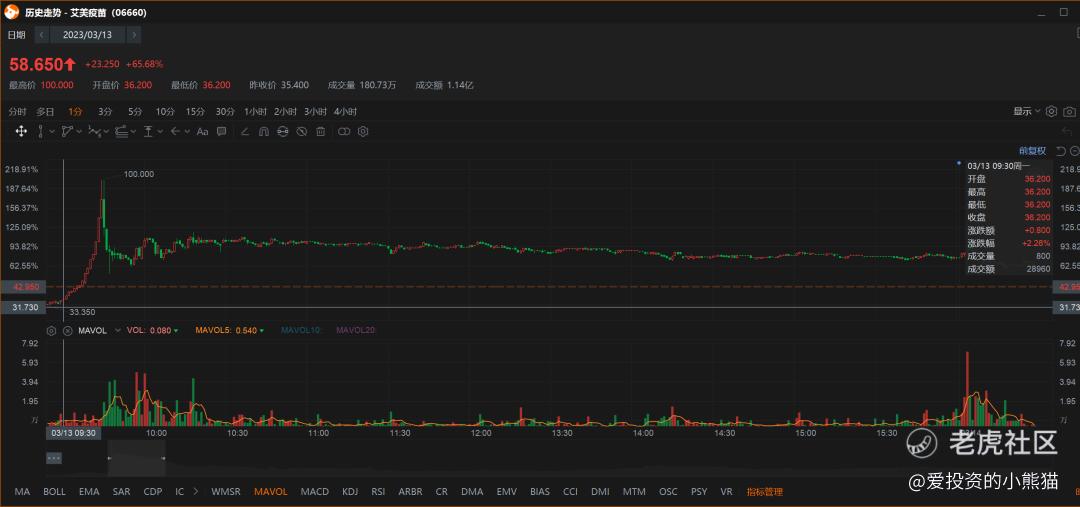
Task: Expand the wave tool options arrow
Action: pos(106,132)
